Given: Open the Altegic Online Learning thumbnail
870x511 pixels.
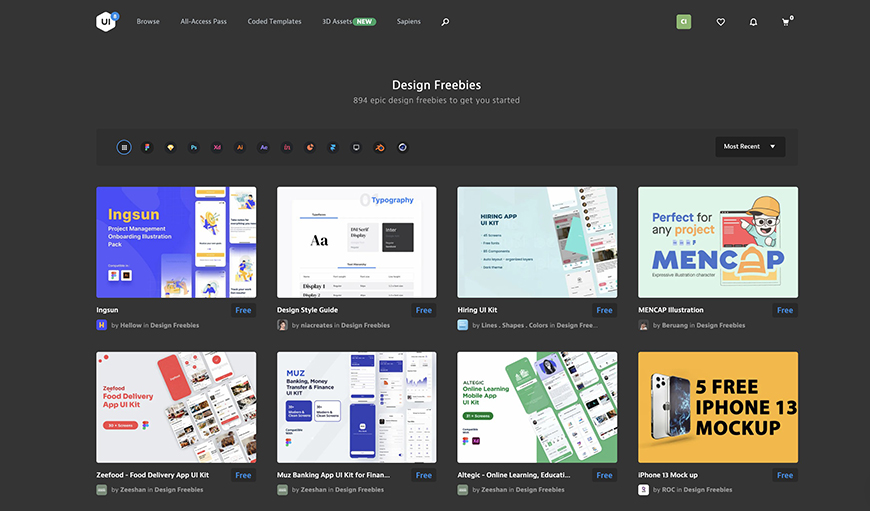Looking at the screenshot, I should point(537,407).
